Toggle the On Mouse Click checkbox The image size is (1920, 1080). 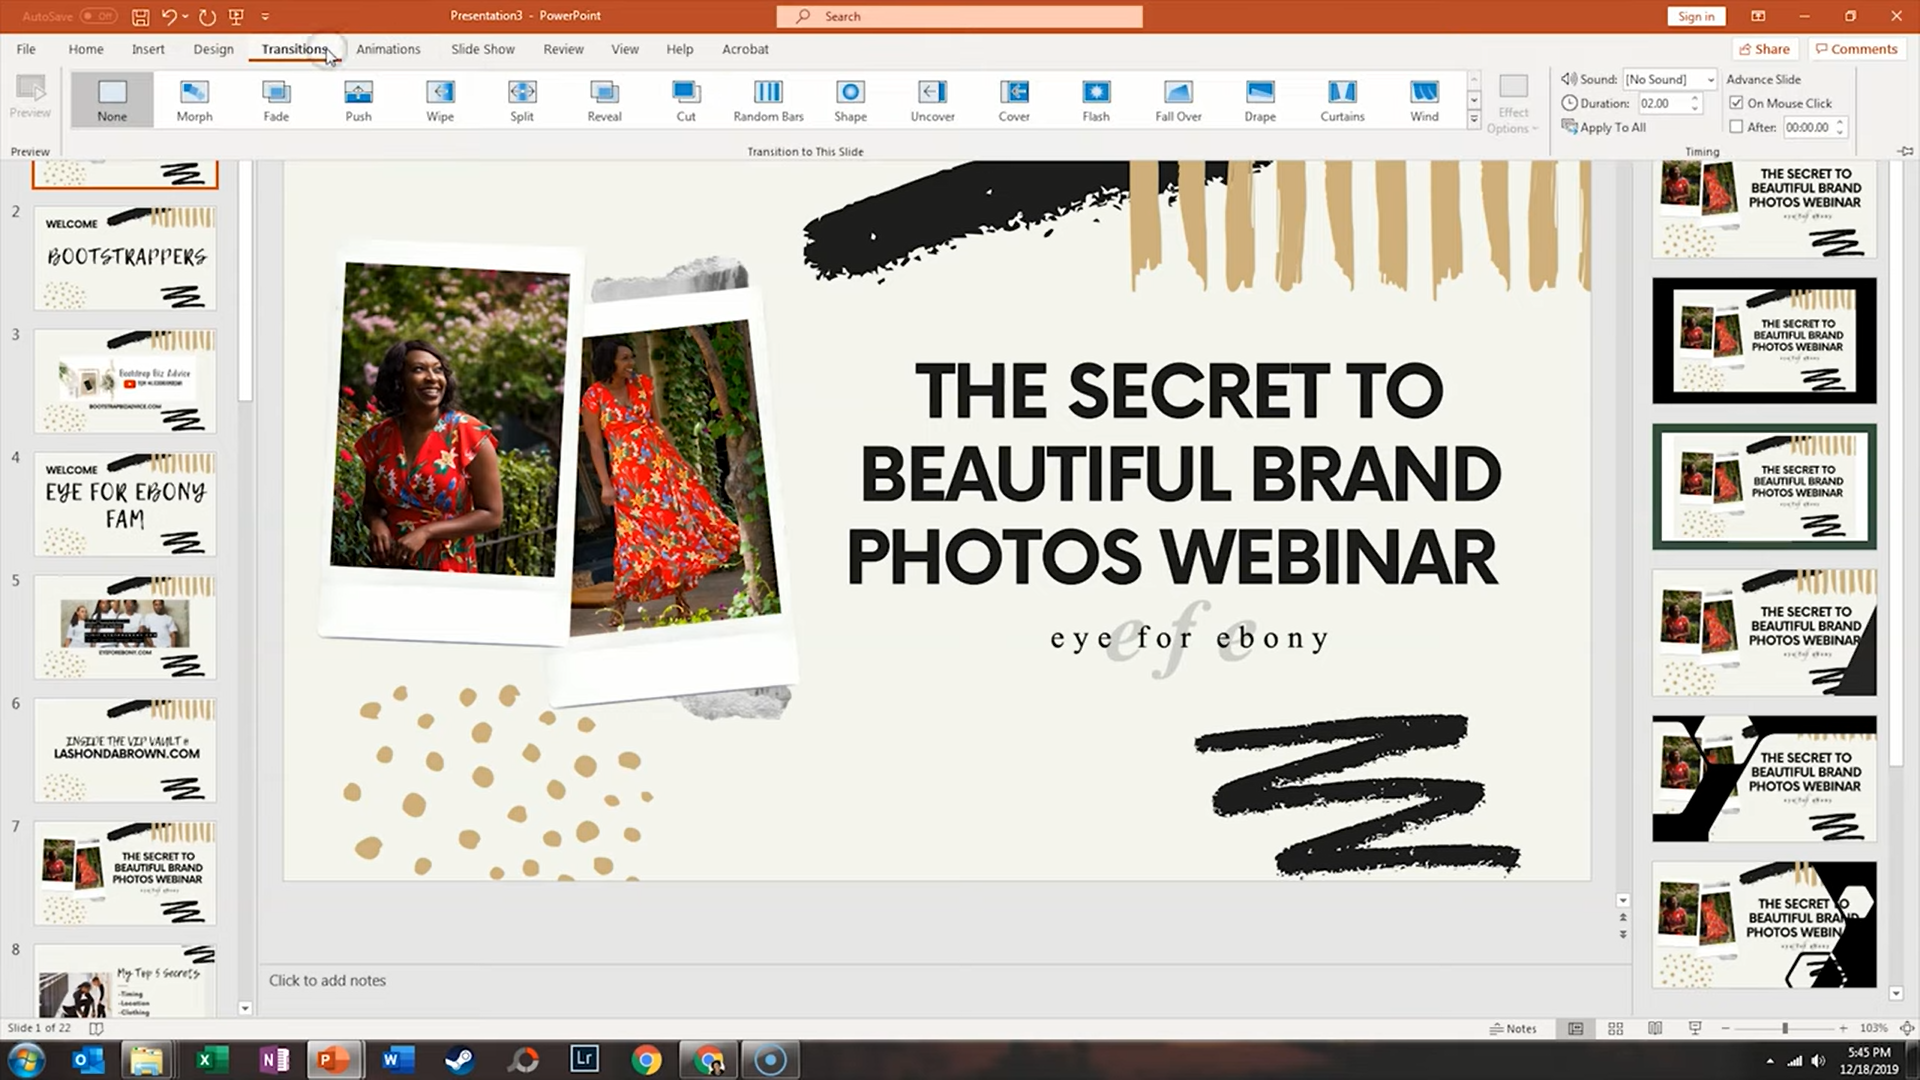[x=1738, y=102]
